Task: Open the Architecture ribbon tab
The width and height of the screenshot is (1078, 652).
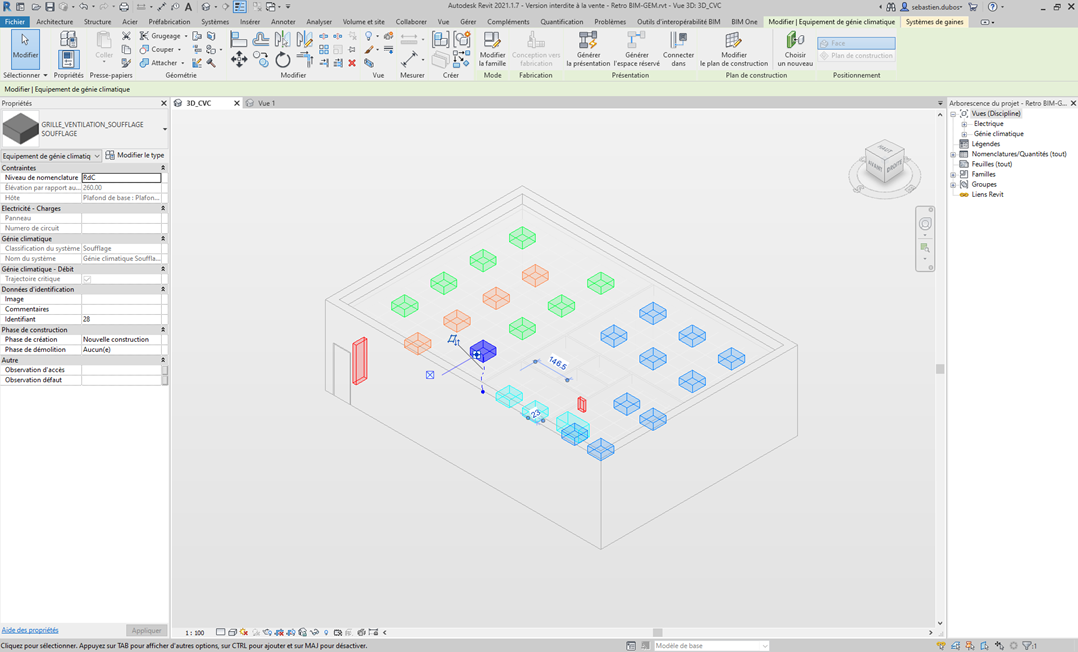Action: click(x=54, y=21)
